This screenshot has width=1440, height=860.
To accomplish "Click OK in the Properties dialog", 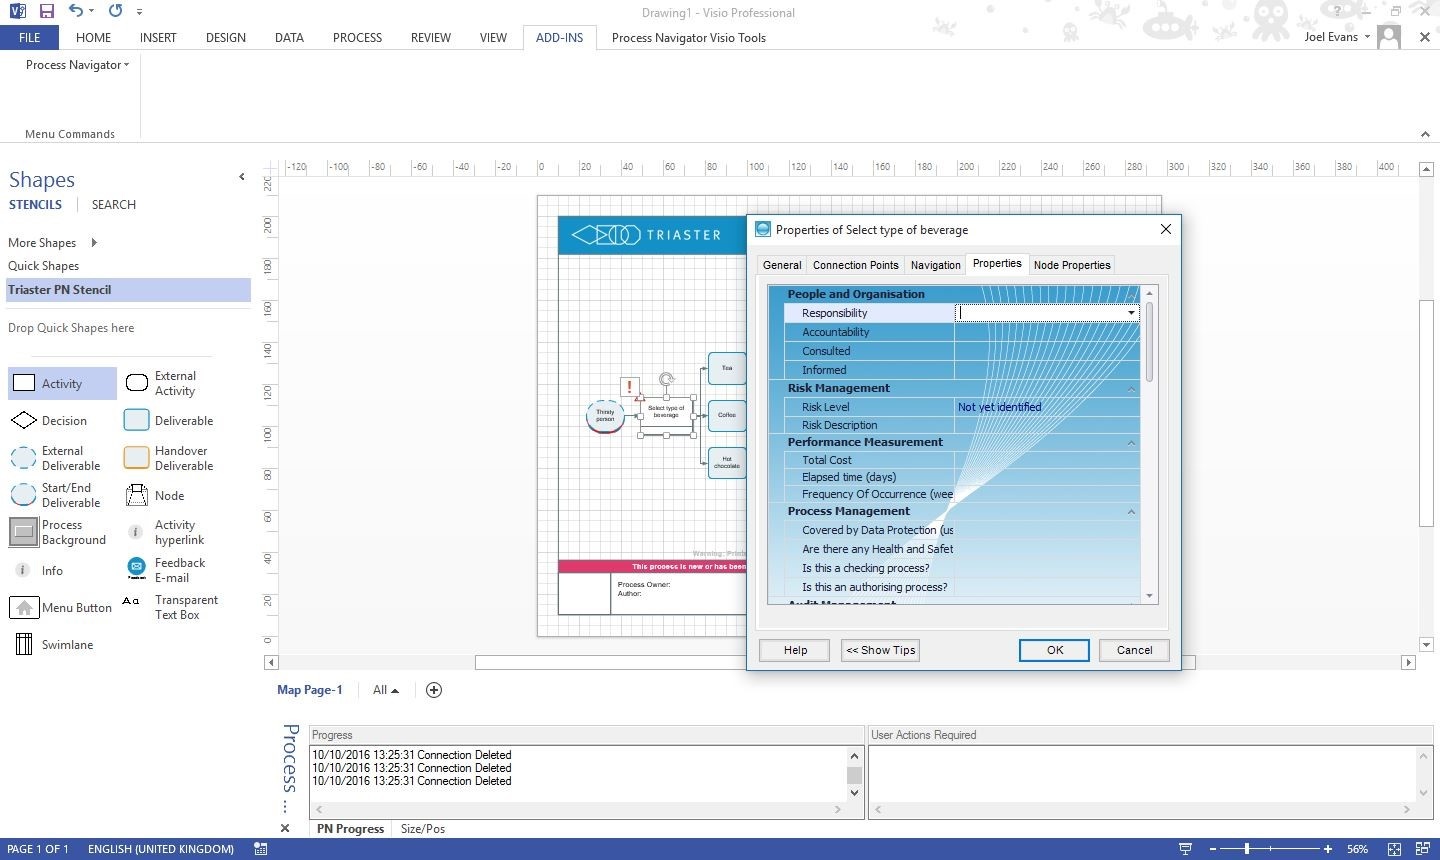I will (1053, 650).
